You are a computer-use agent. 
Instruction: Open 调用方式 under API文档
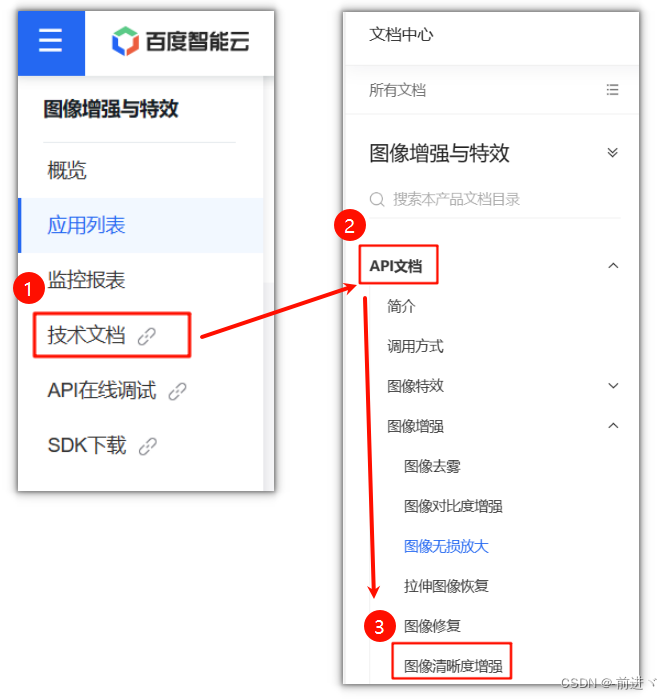(415, 346)
